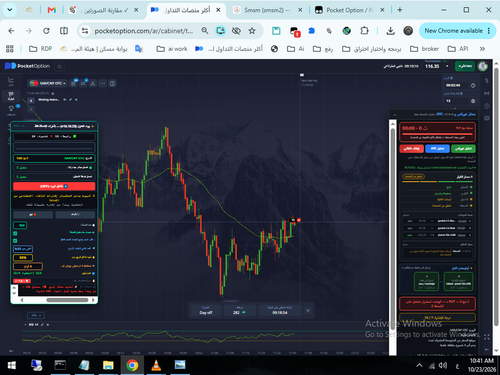Open the chart type icon next to asset selector
Screen dimensions: 500x375
(73, 83)
